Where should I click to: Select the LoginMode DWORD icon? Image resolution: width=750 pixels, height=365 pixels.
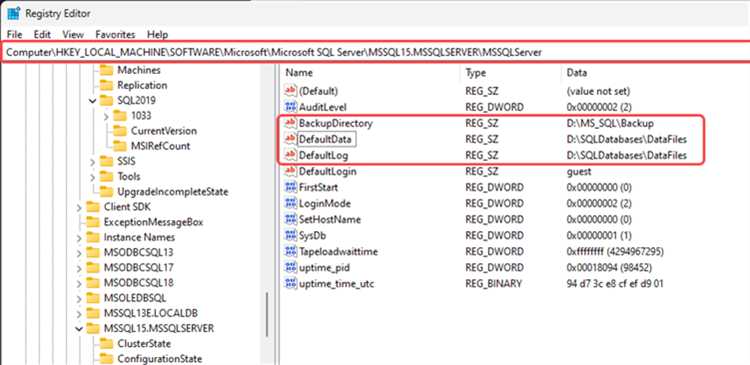click(290, 203)
